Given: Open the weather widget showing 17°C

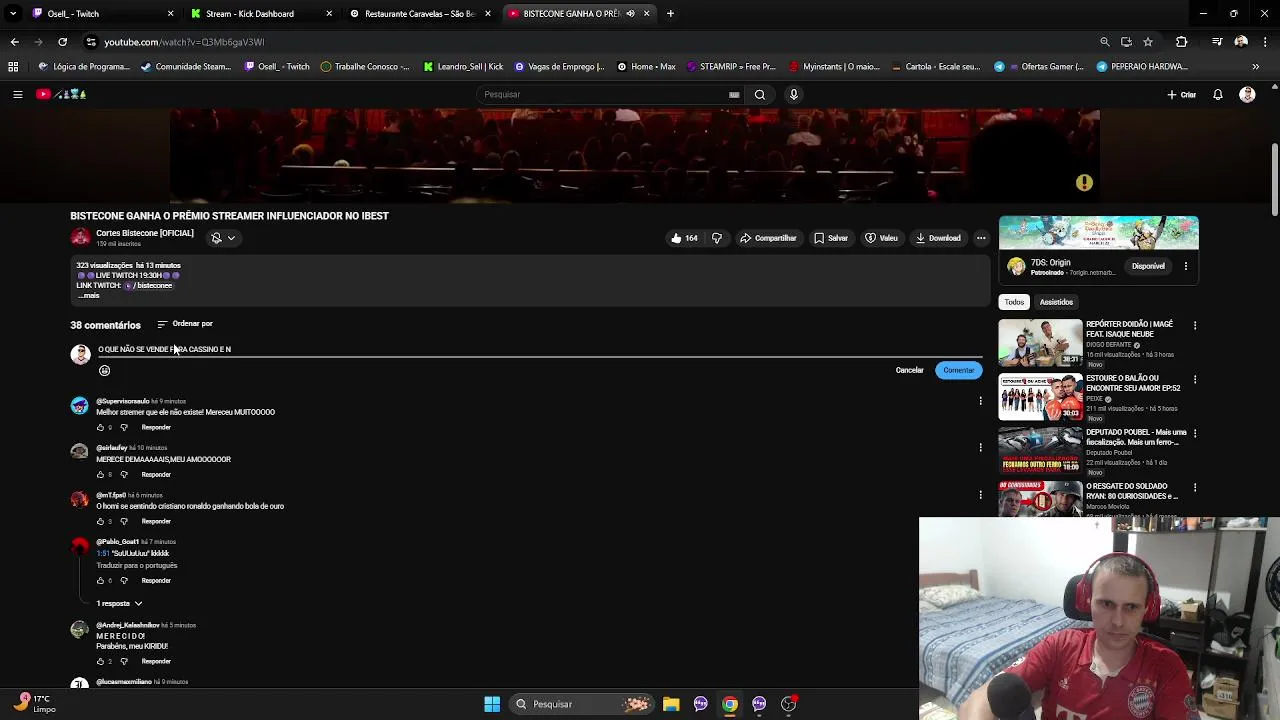Looking at the screenshot, I should coord(36,704).
